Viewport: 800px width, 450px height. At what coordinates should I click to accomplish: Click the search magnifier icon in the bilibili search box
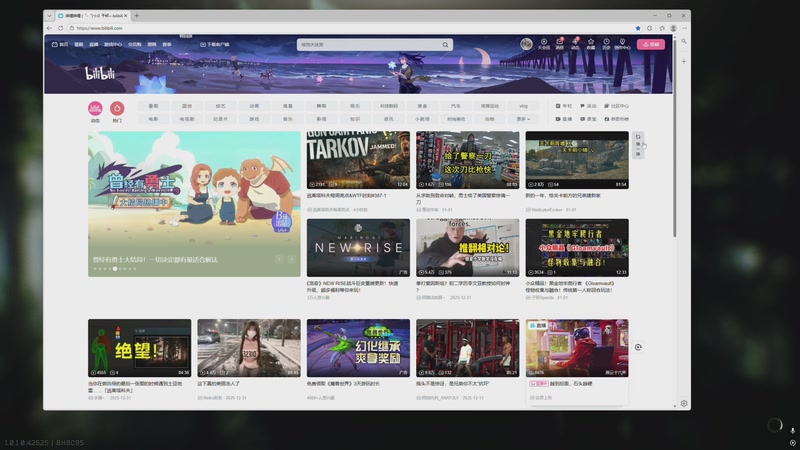(x=445, y=45)
